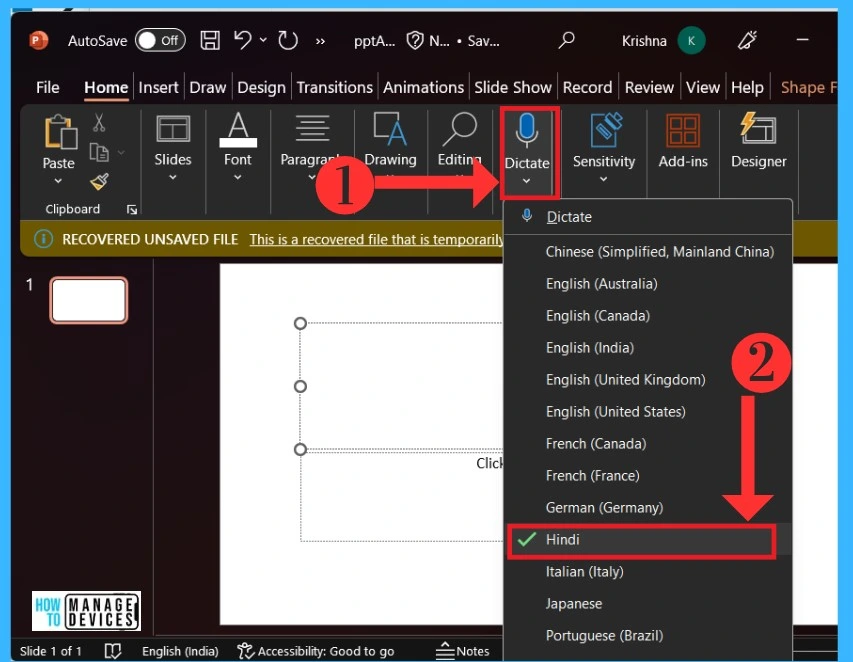
Task: Click the Cut scissors icon
Action: point(98,123)
